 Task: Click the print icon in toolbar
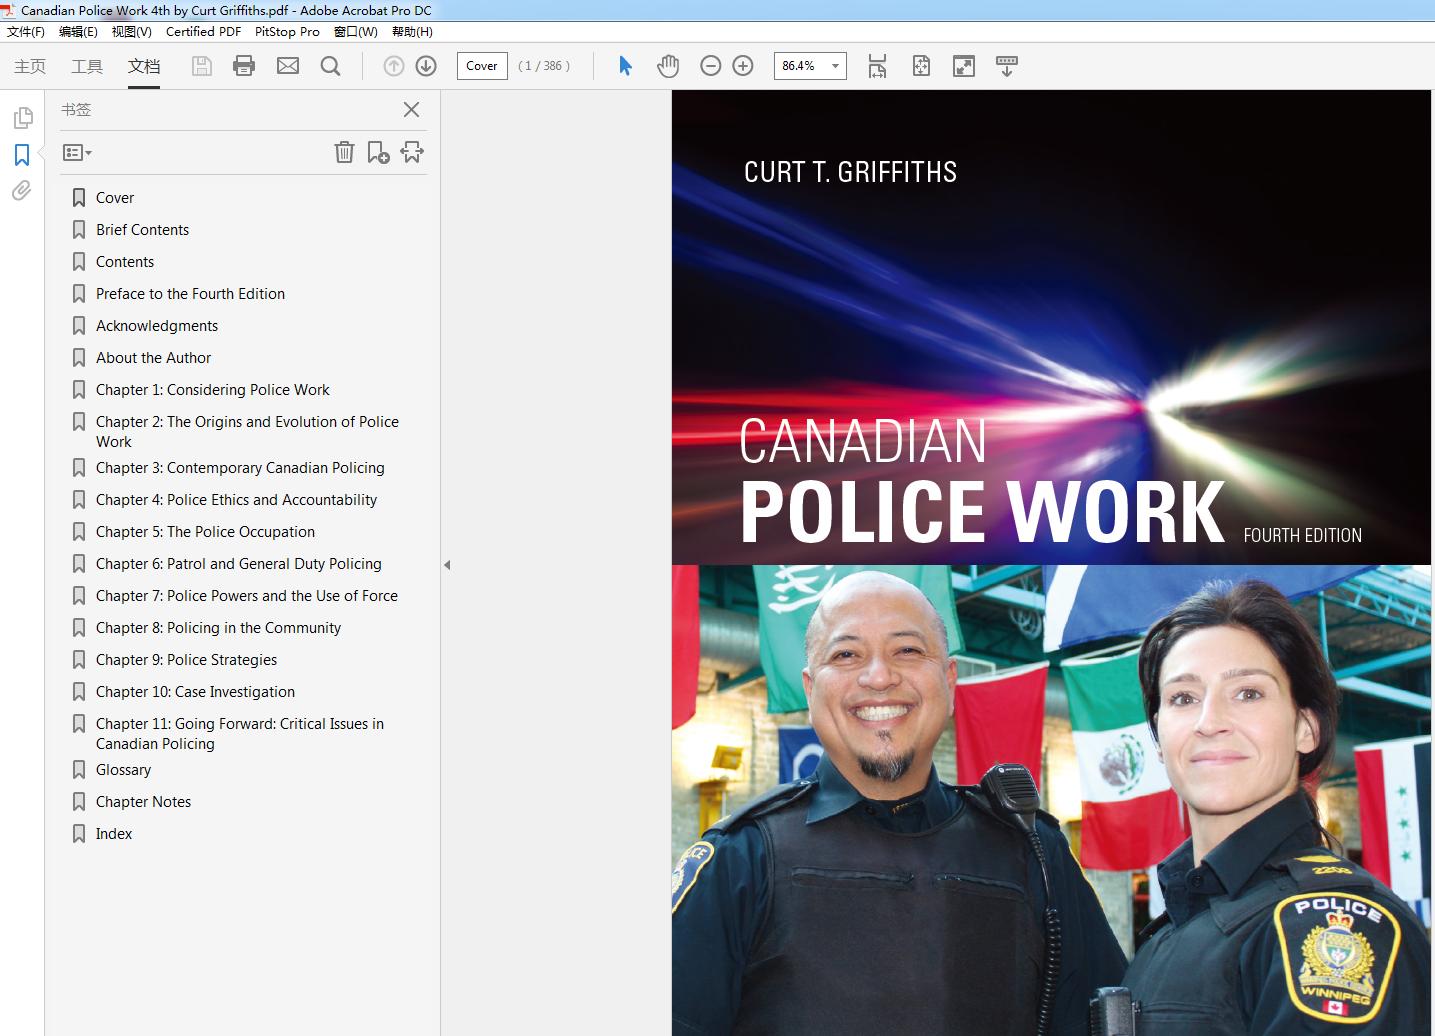point(244,66)
